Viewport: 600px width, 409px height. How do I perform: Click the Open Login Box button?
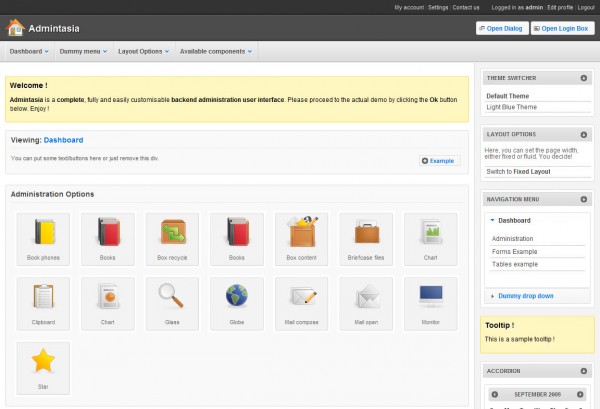pyautogui.click(x=562, y=28)
